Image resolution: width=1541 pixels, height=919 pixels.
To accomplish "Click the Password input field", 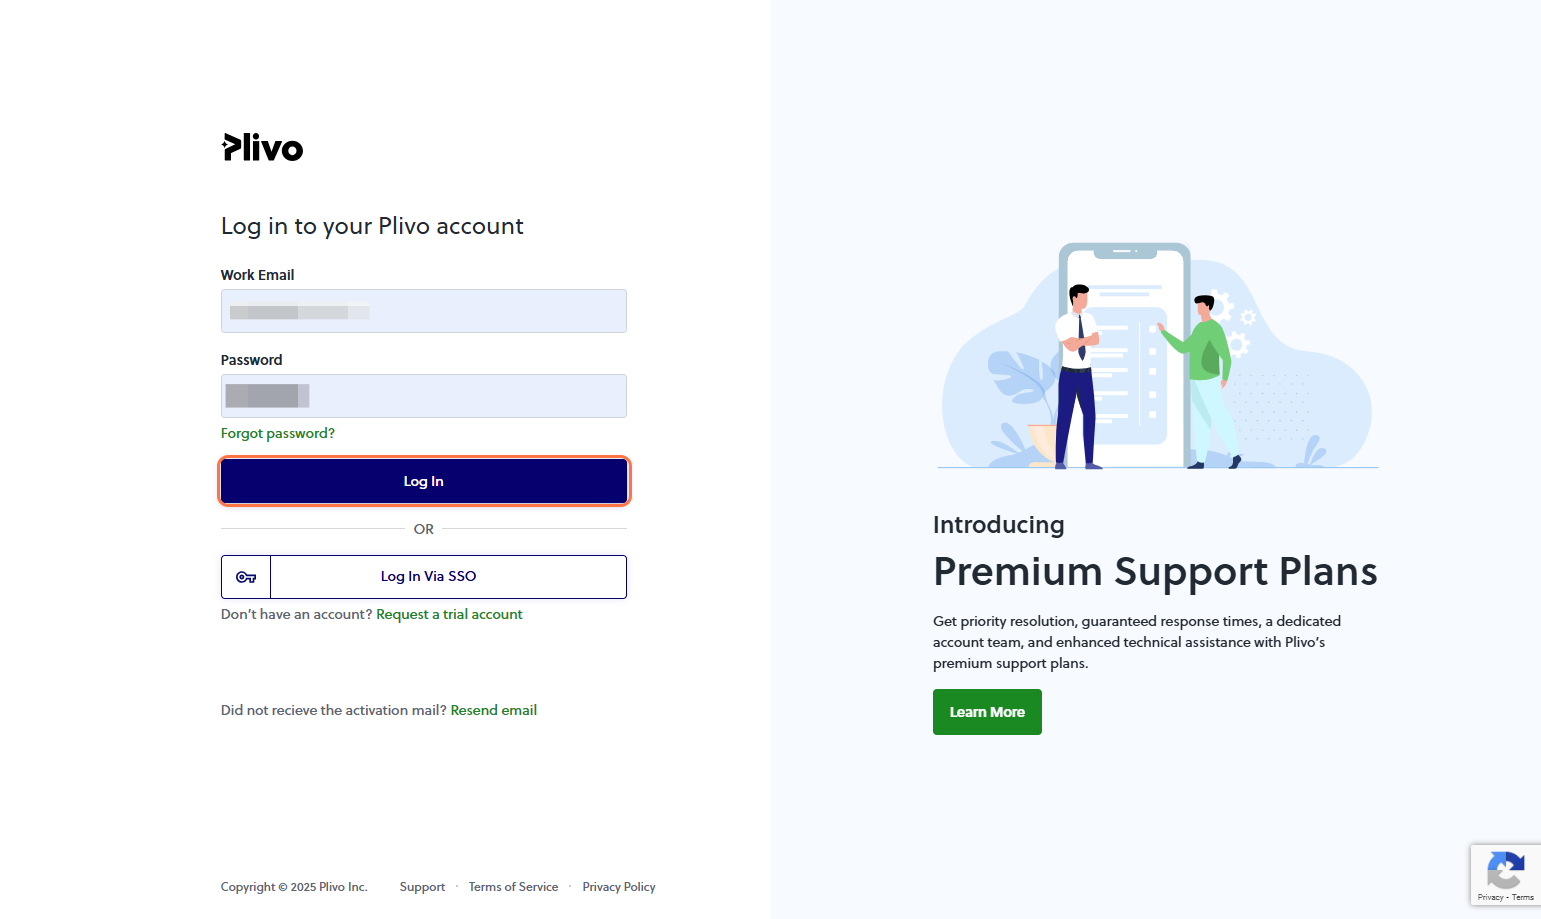I will 423,395.
